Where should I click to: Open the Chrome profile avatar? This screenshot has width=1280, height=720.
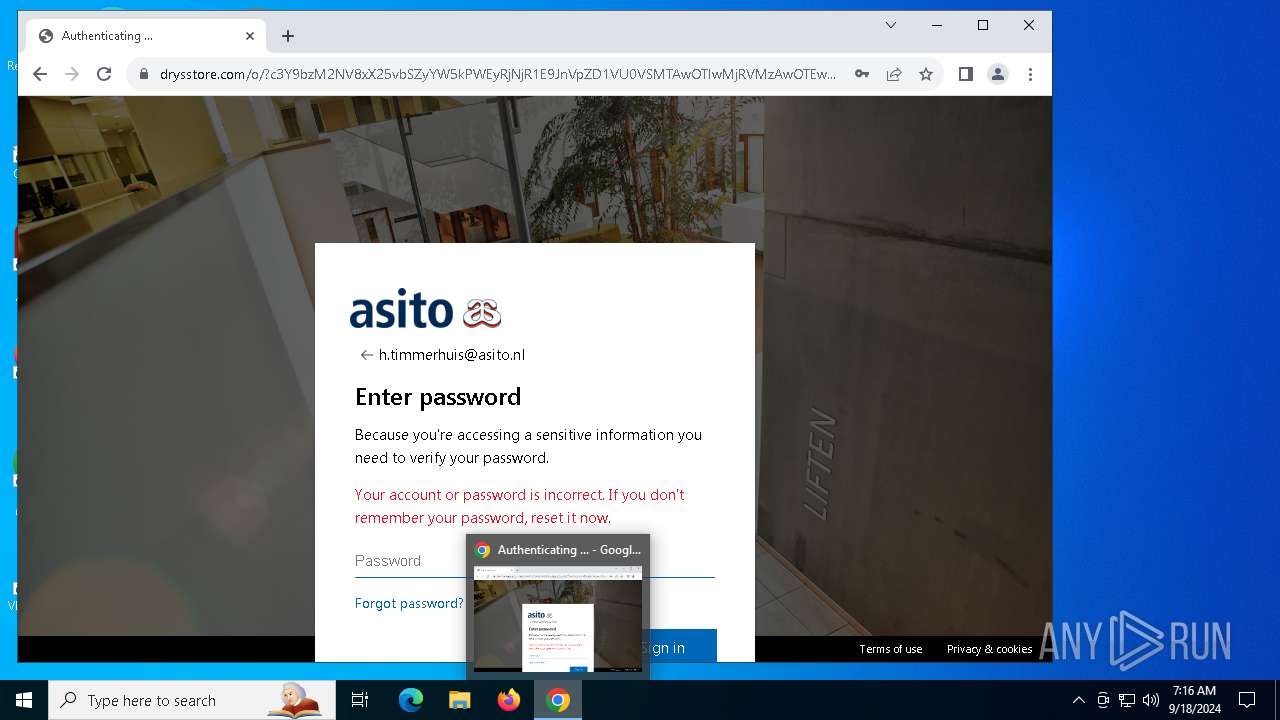998,74
